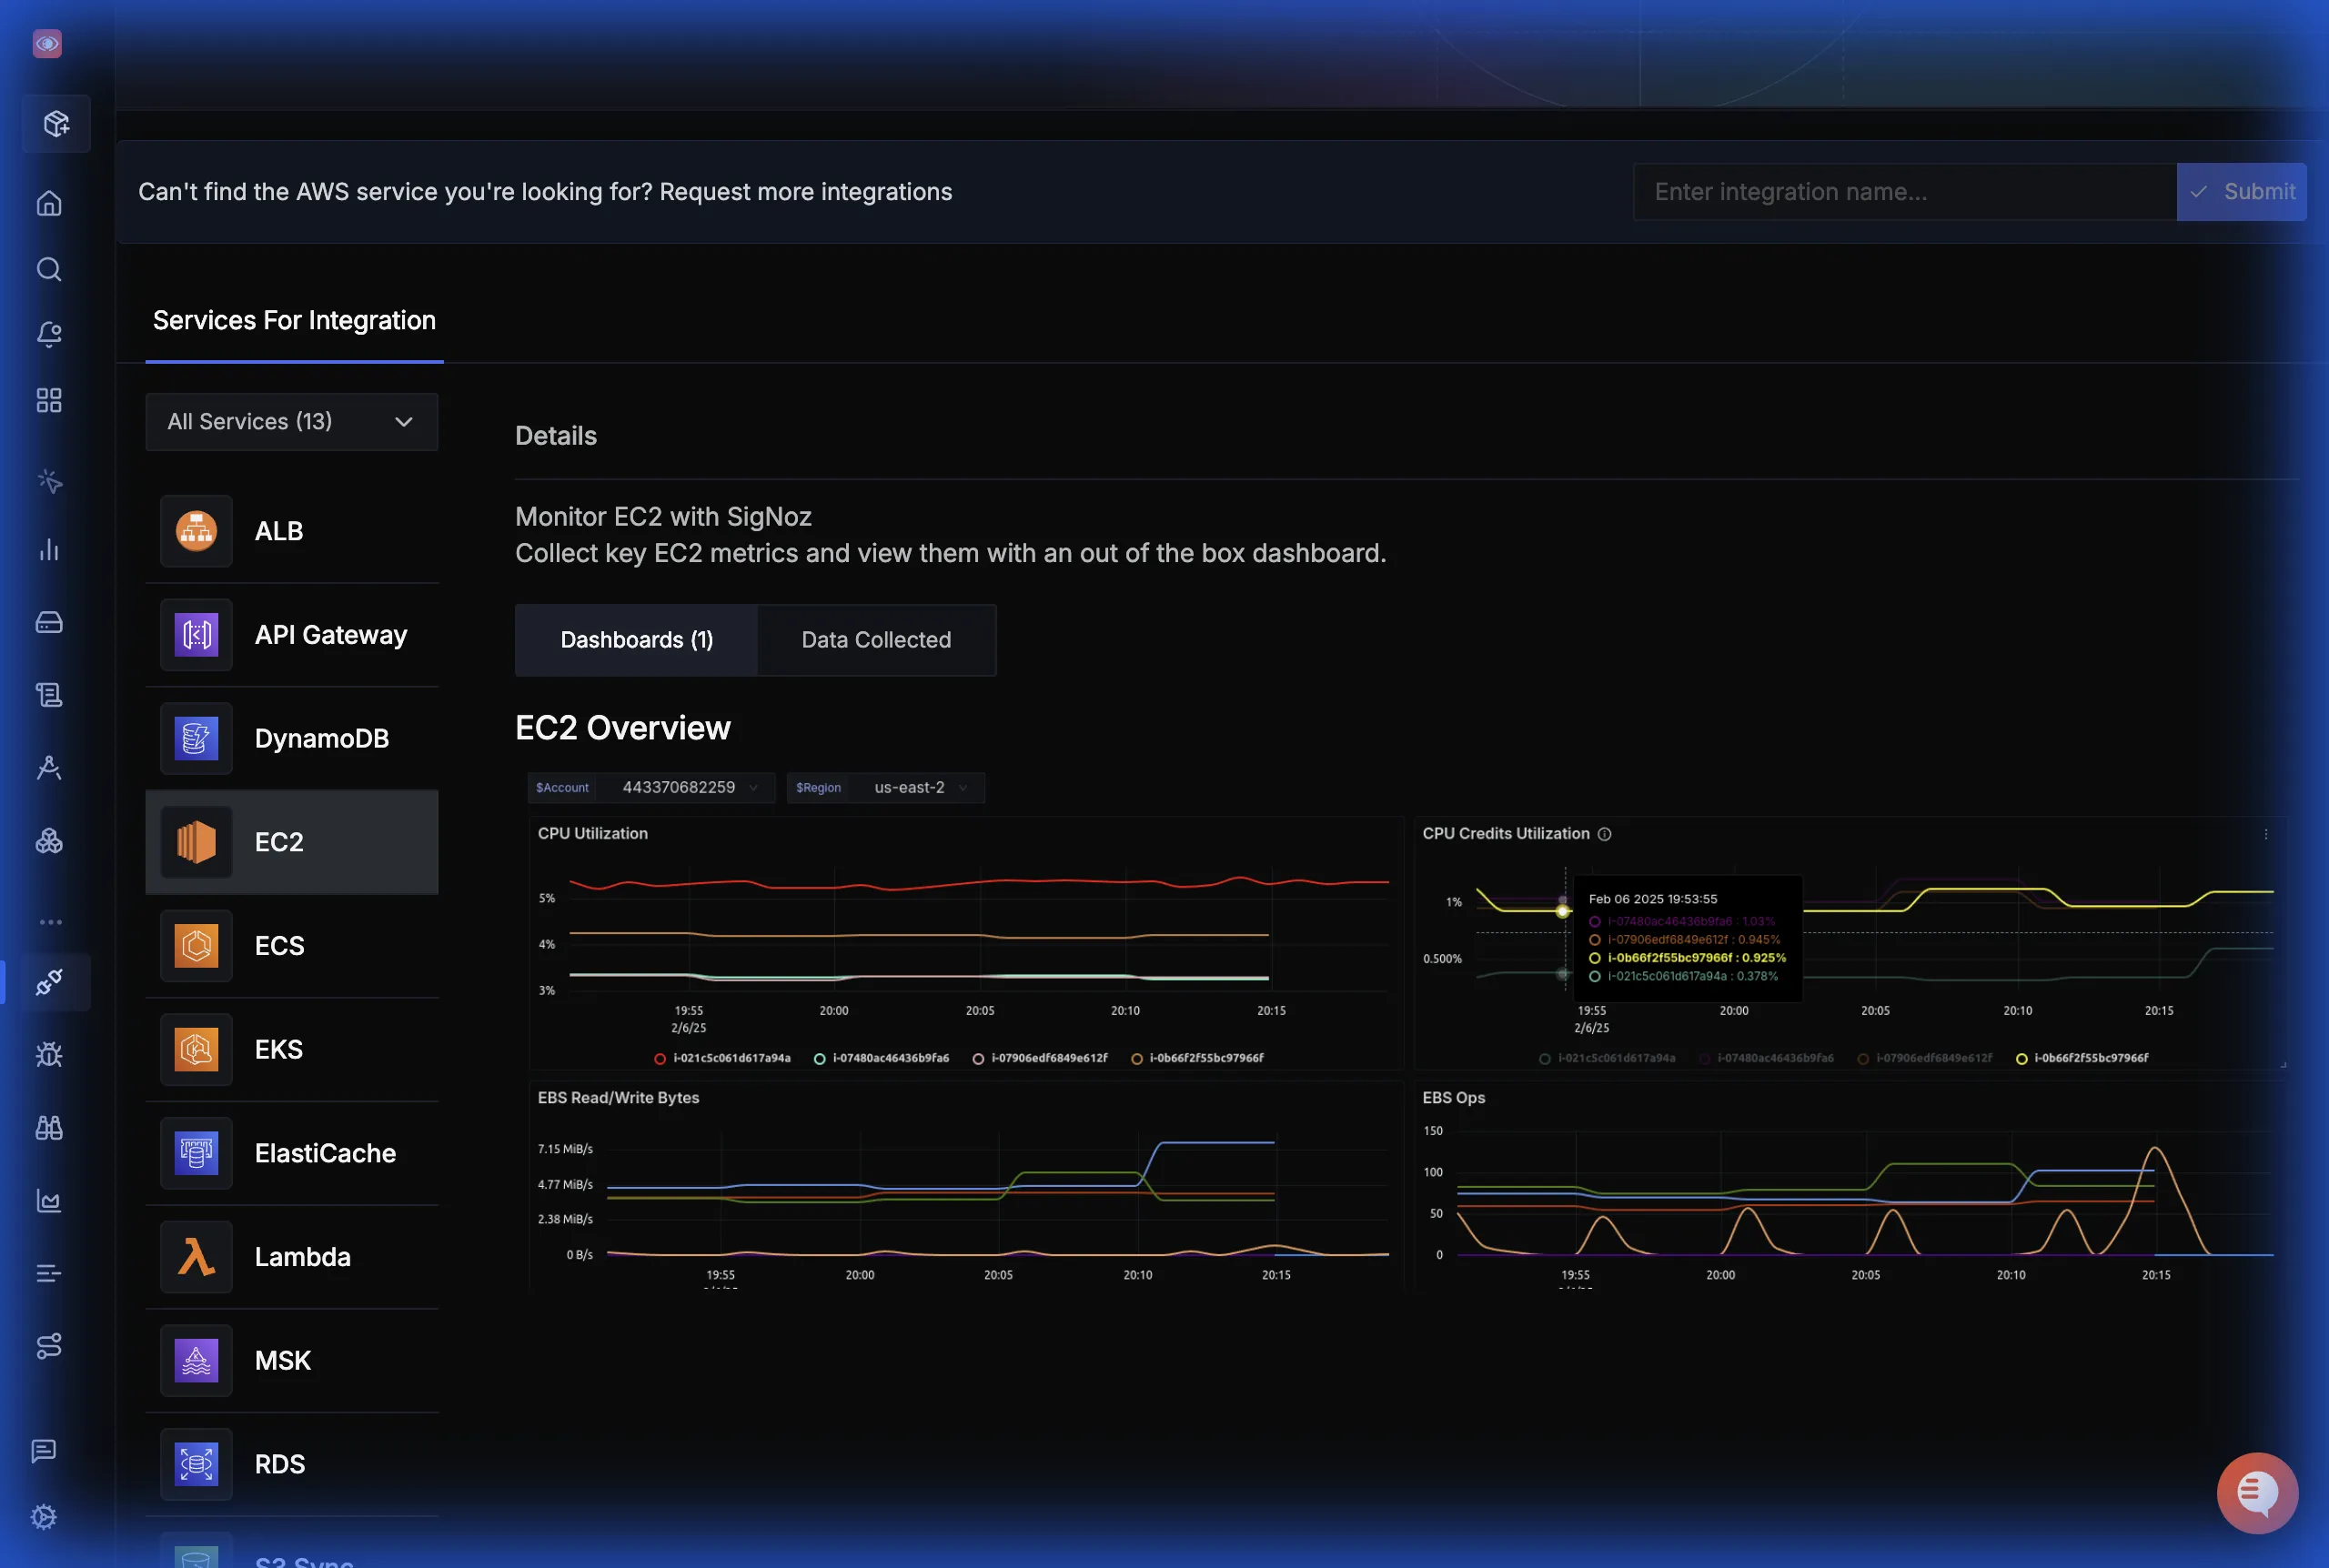
Task: Open the Home icon in sidebar
Action: [49, 204]
